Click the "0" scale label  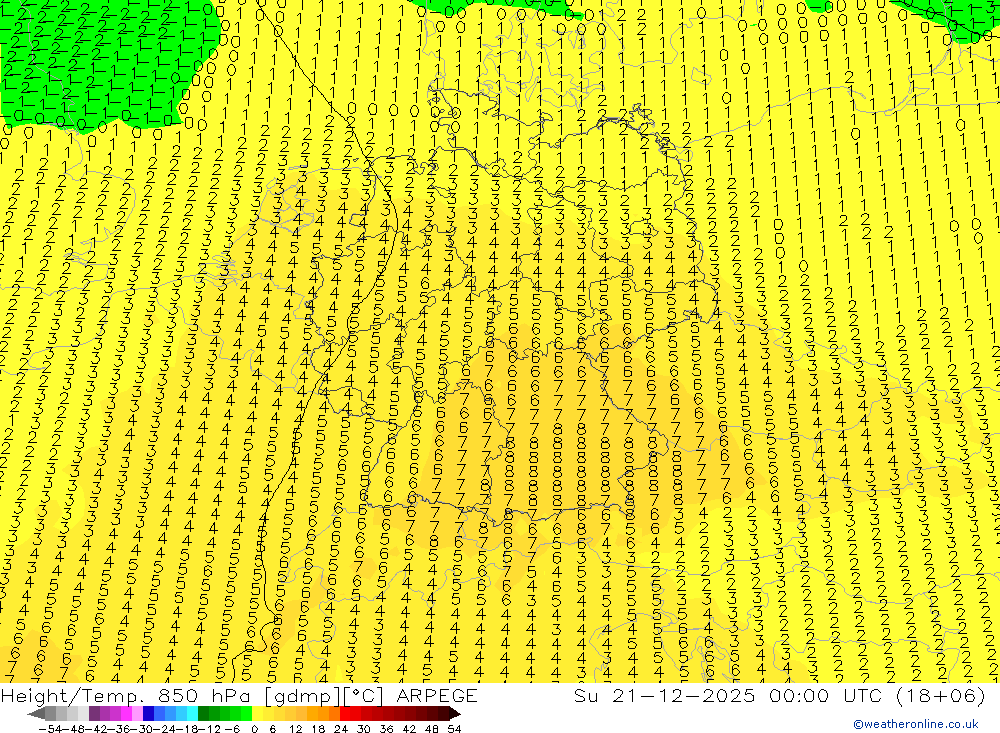point(254,729)
